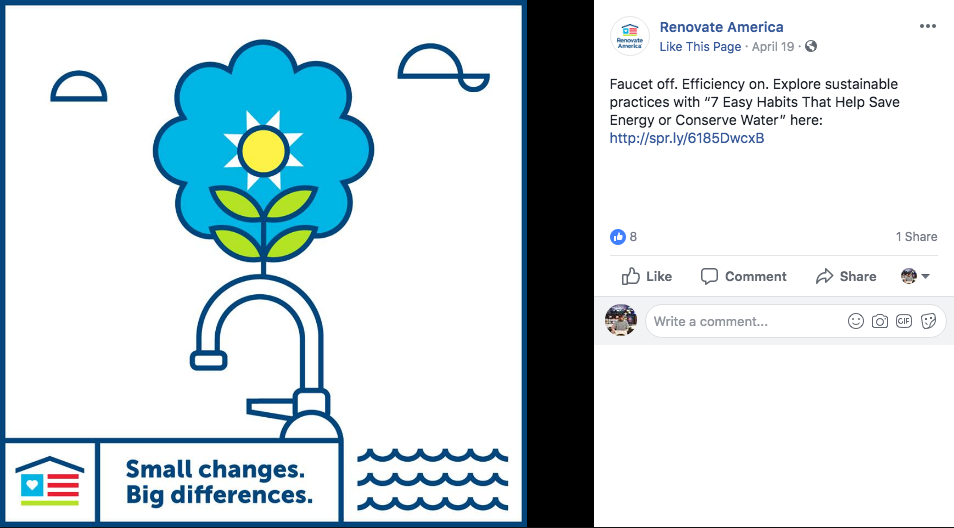
Task: Open the three-dot post options menu
Action: click(x=927, y=26)
